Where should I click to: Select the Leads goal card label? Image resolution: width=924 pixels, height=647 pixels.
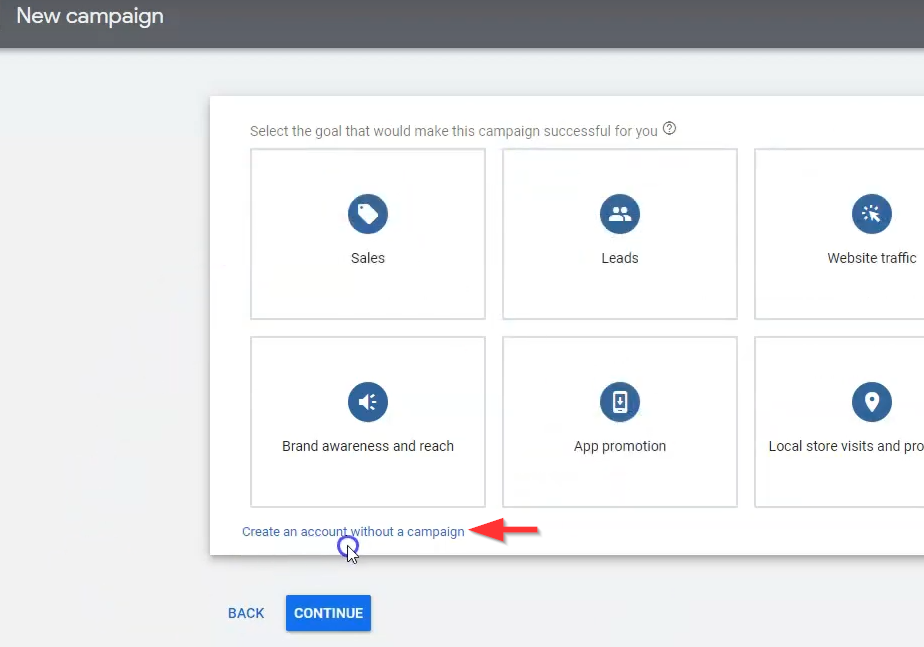619,258
